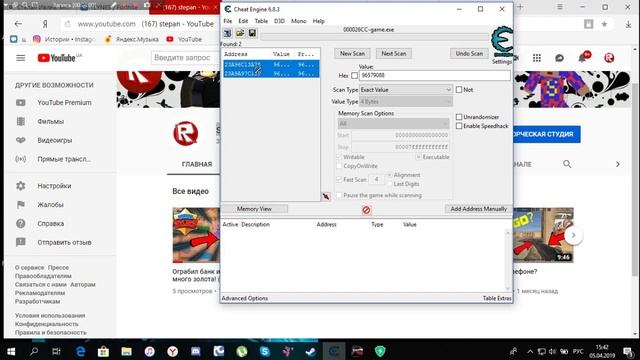Open uTorrent from the taskbar
This screenshot has height=360, width=640.
[242, 351]
